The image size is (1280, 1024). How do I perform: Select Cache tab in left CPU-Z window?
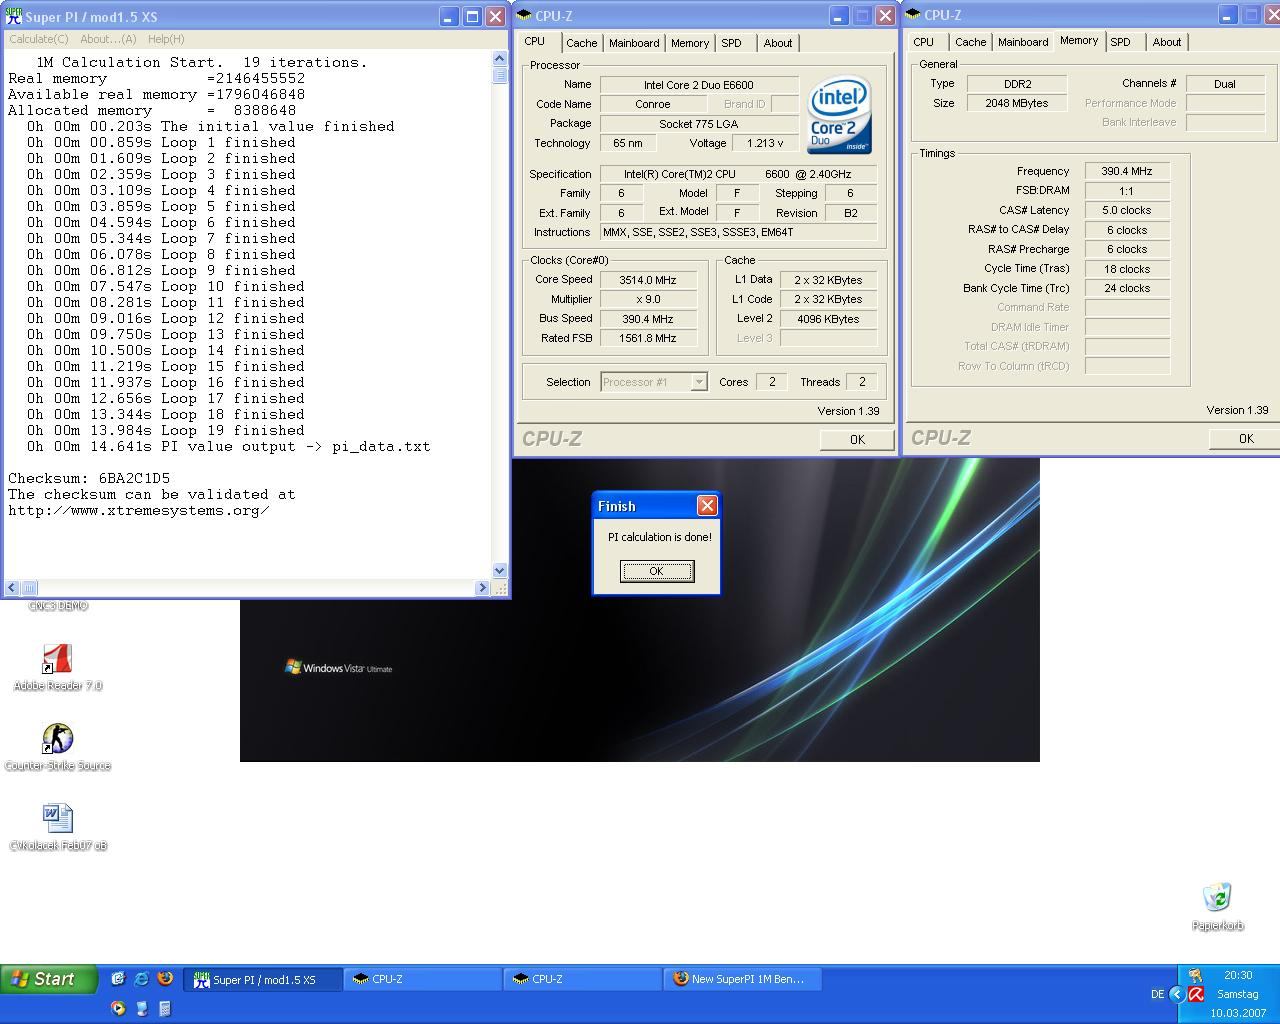(581, 43)
